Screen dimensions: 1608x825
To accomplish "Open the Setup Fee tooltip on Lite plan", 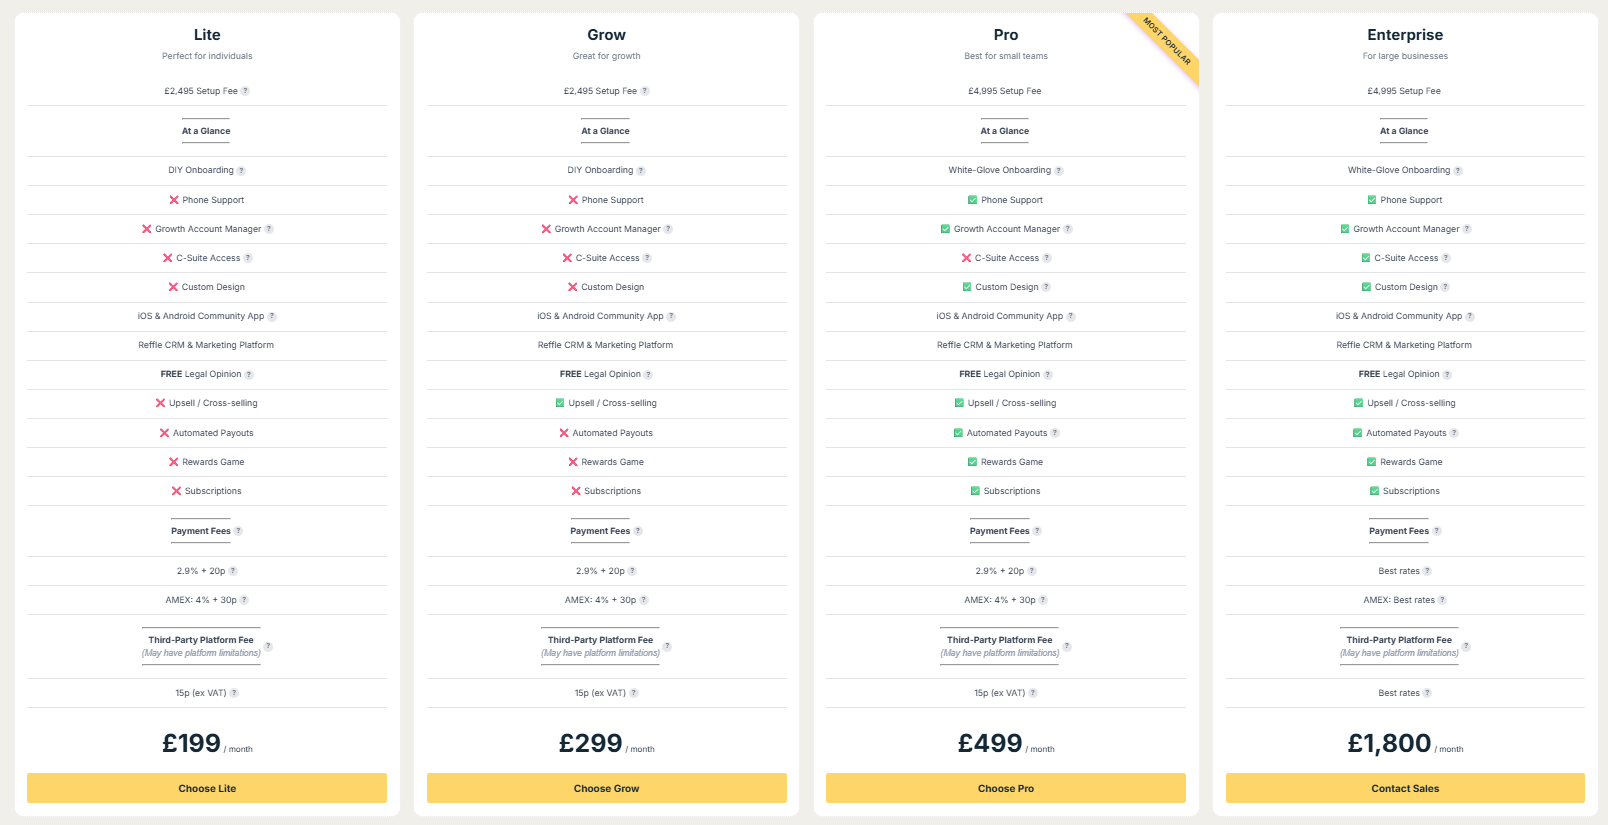I will click(x=245, y=90).
